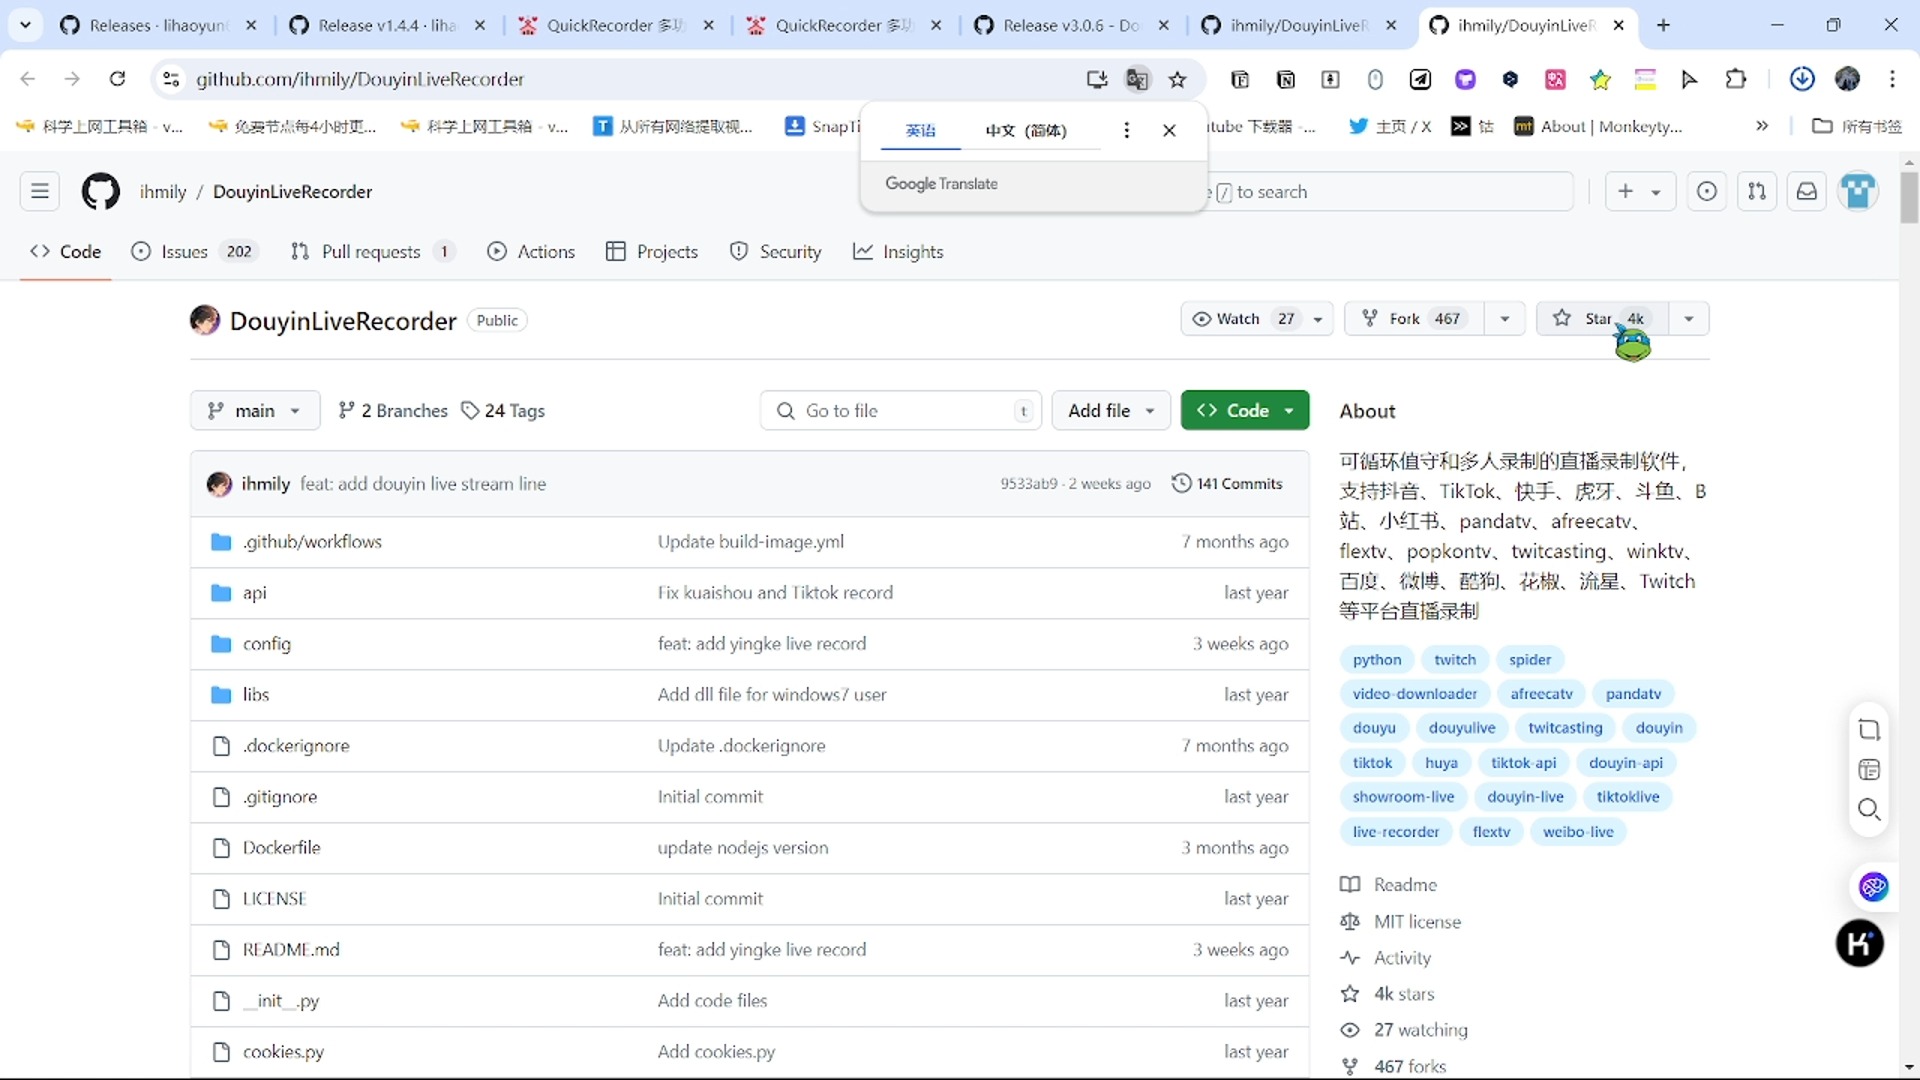Click the tab search chevron at top left
This screenshot has height=1080, width=1920.
[25, 25]
